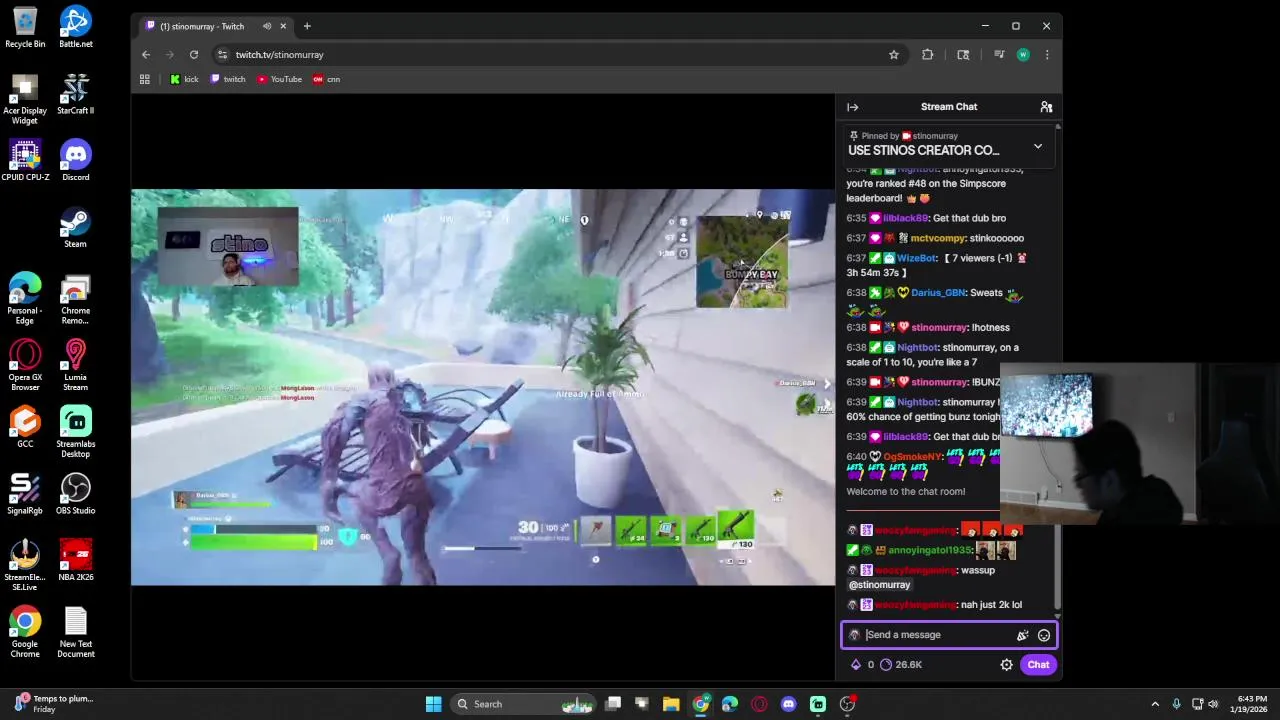This screenshot has width=1280, height=720.
Task: Open StarCraft II desktop shortcut
Action: pos(75,94)
